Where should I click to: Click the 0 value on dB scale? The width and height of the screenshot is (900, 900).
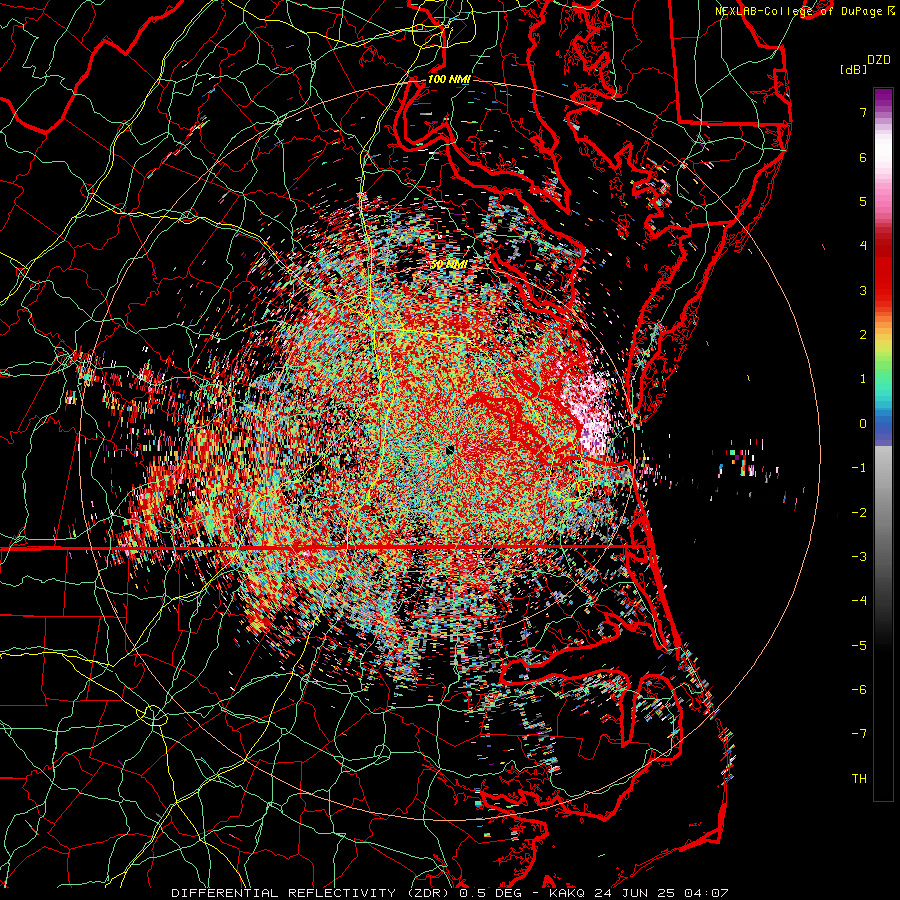click(x=863, y=424)
